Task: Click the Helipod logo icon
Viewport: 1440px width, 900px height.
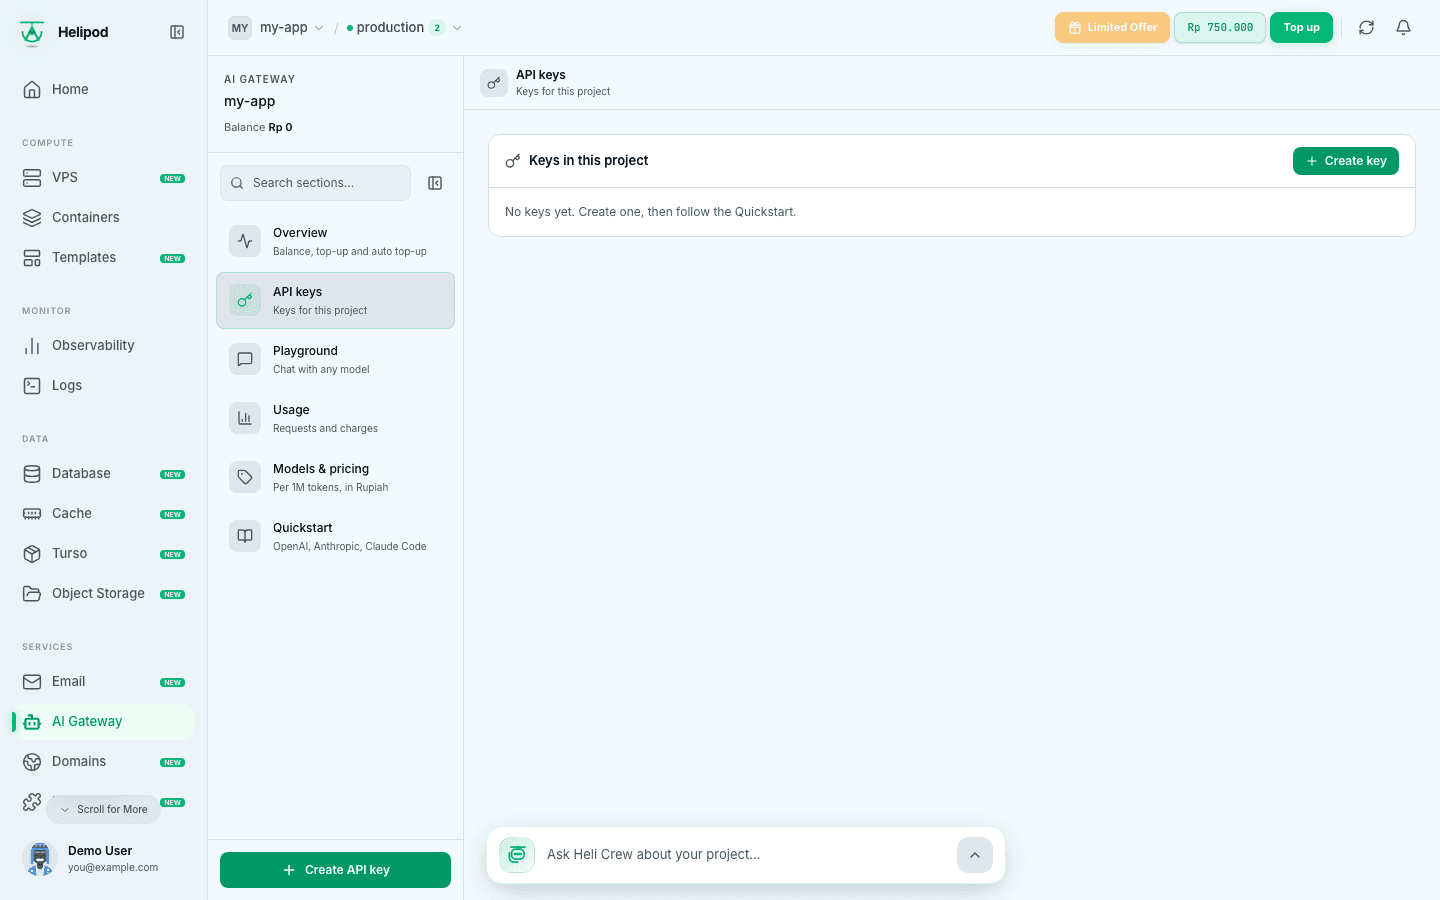Action: coord(32,33)
